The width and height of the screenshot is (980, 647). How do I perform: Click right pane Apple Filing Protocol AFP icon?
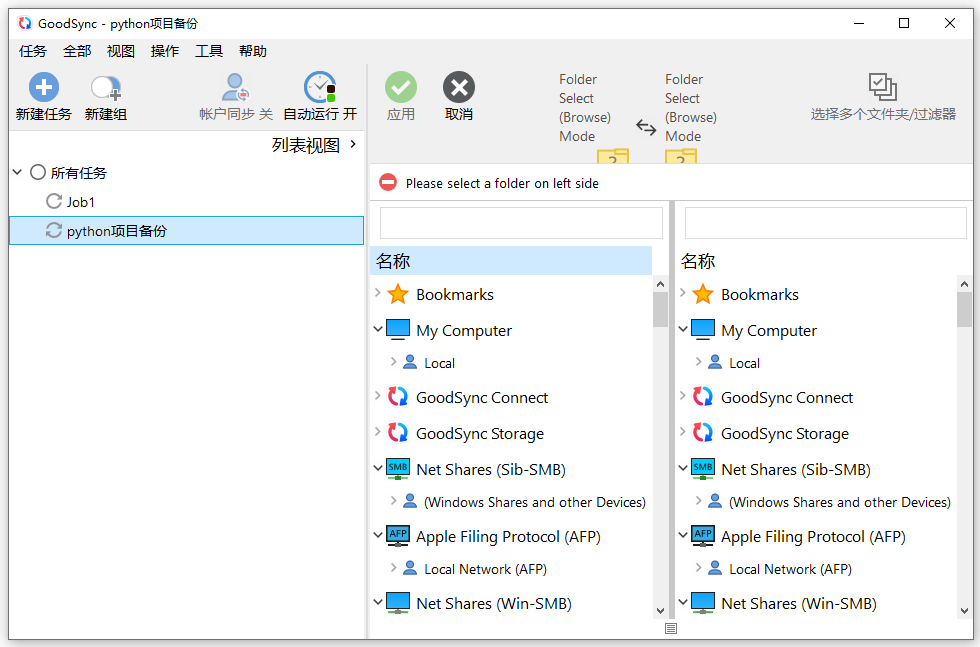[x=703, y=536]
